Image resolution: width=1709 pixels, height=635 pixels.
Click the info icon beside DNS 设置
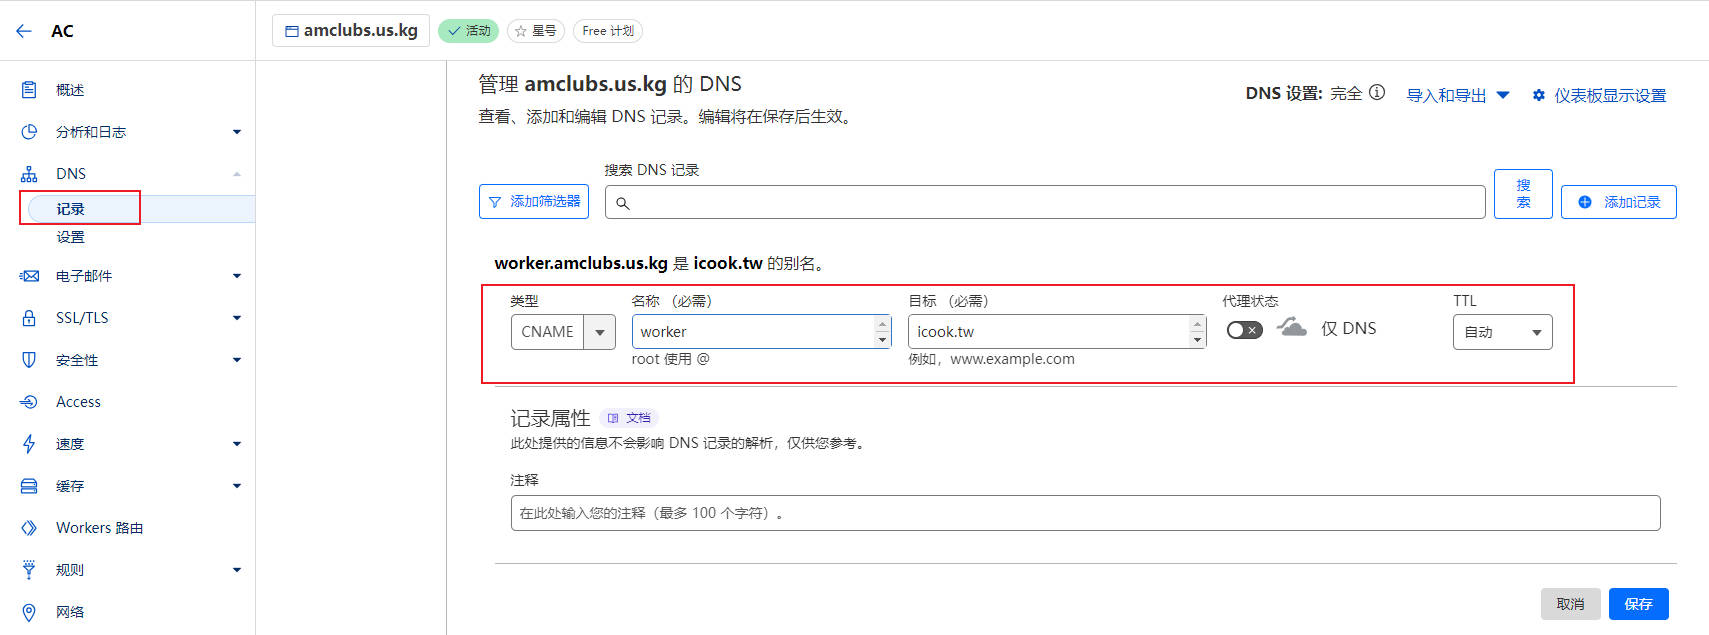point(1377,93)
